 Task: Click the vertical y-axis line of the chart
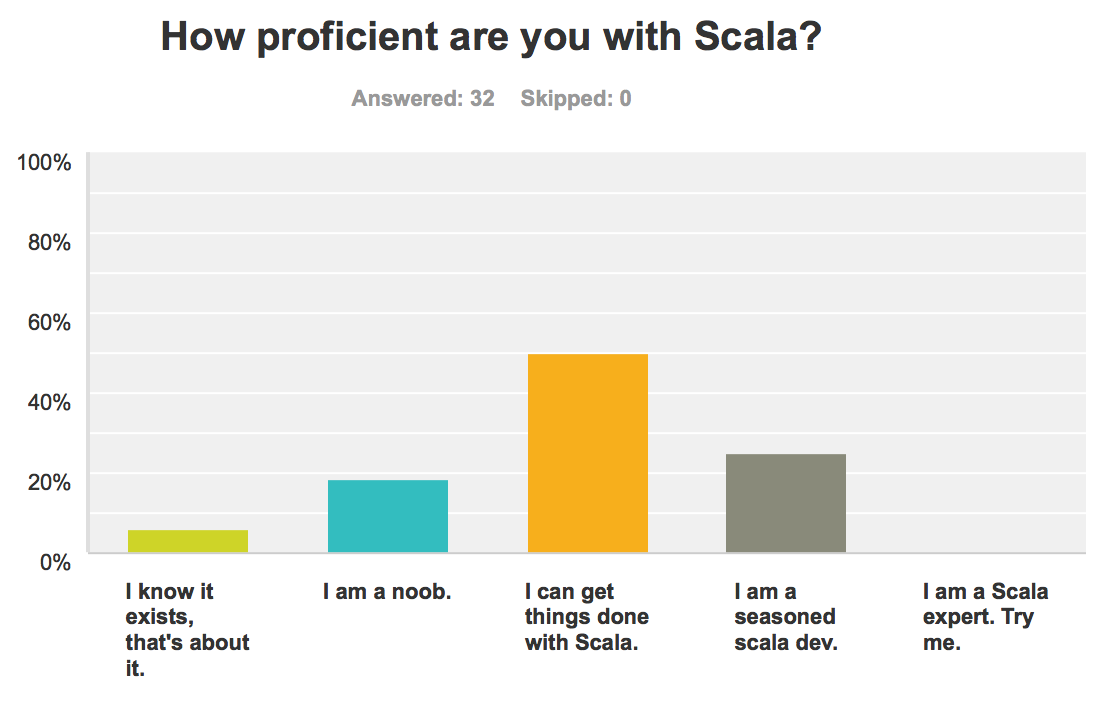point(88,352)
